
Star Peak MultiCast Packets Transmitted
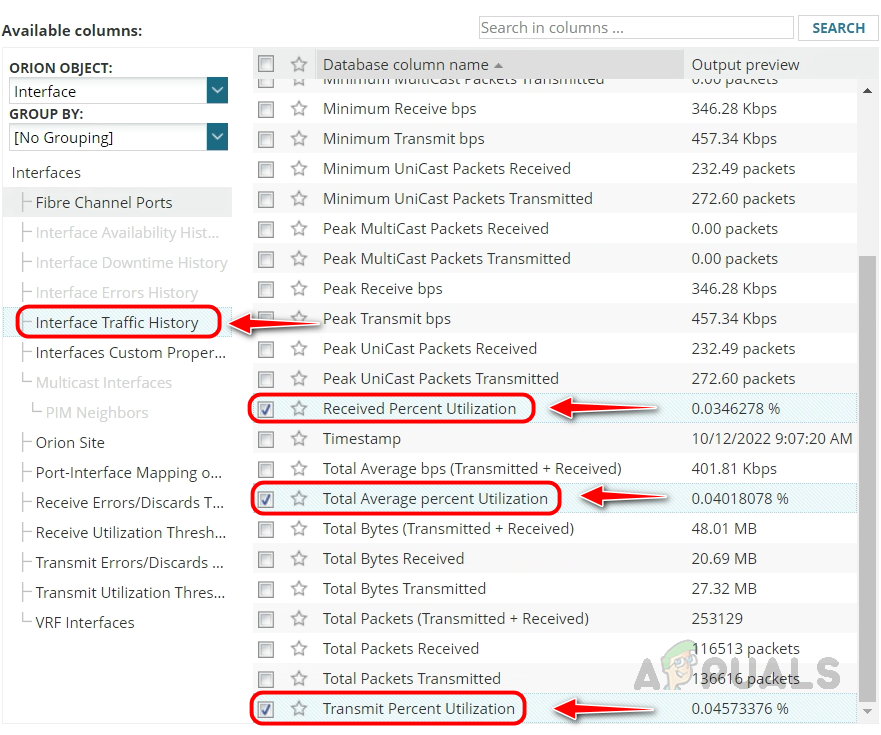pos(299,258)
